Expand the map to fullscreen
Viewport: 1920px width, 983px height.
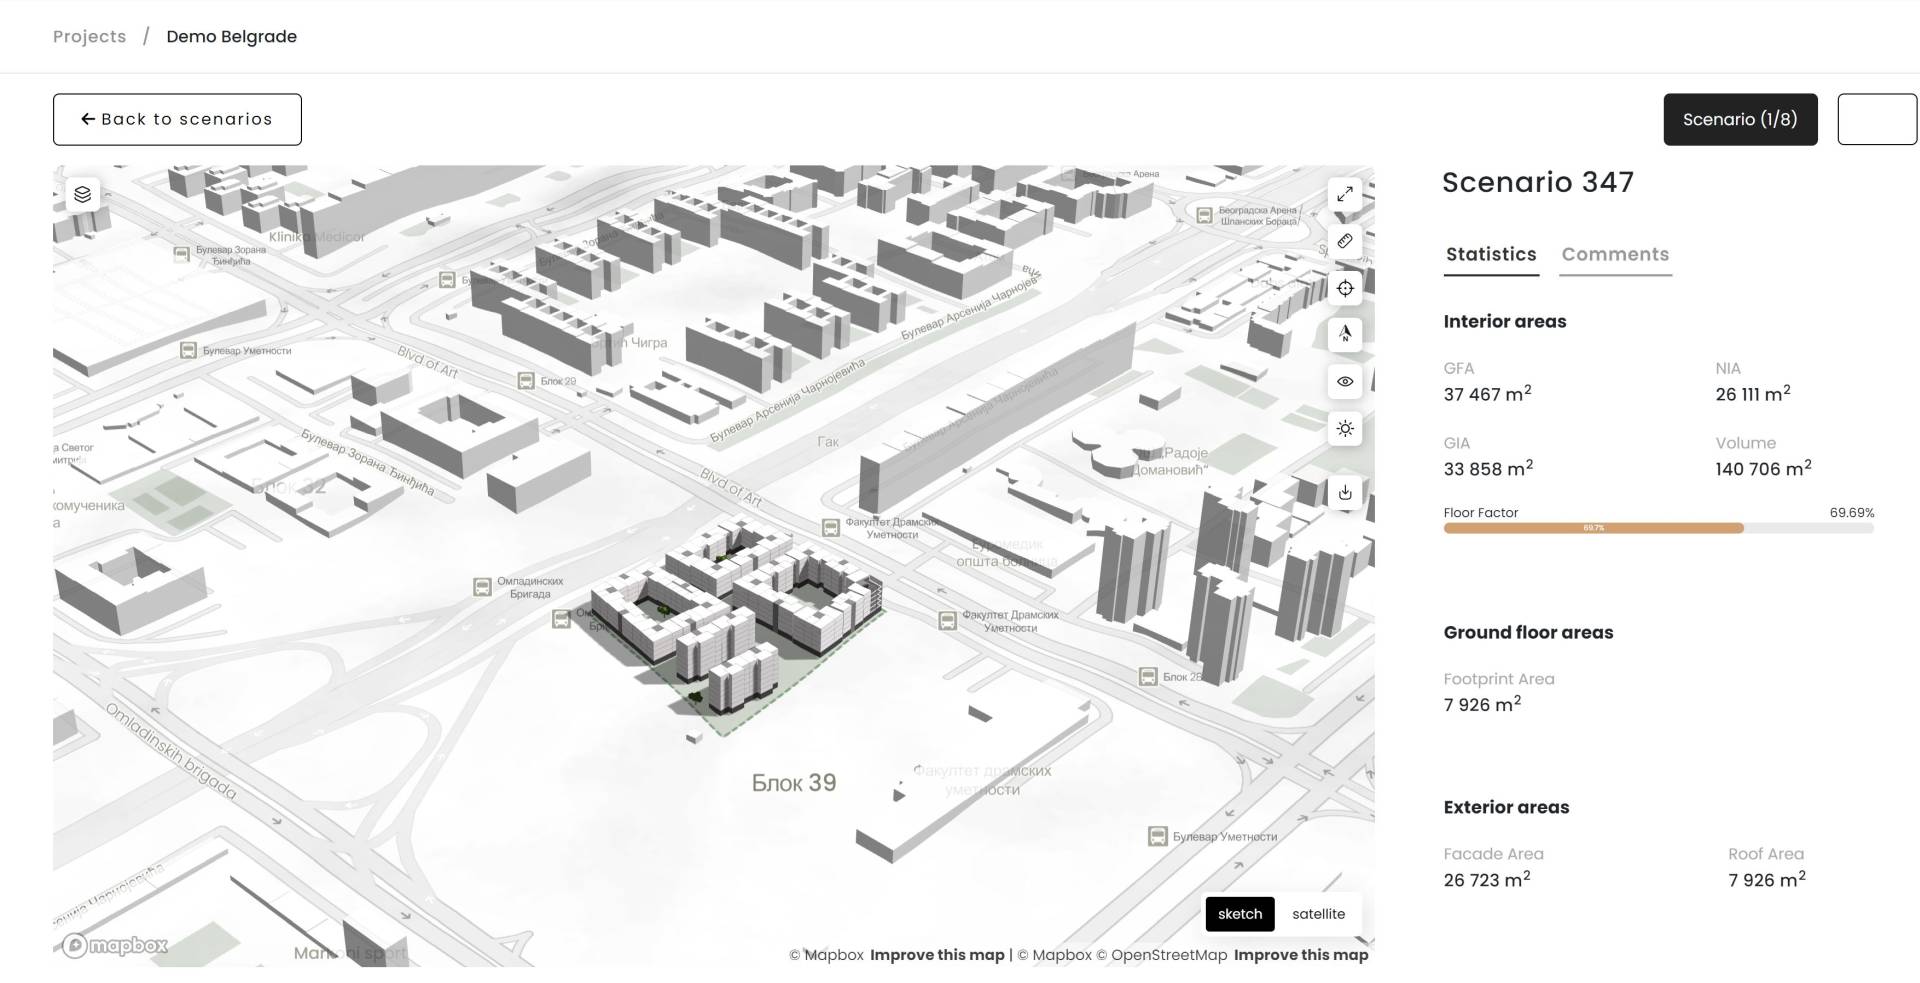pos(1345,194)
